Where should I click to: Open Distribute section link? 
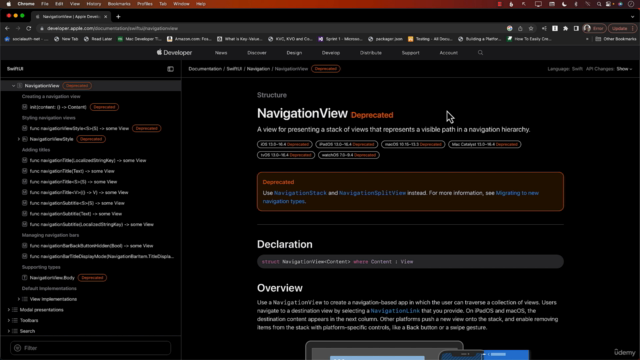tap(371, 53)
